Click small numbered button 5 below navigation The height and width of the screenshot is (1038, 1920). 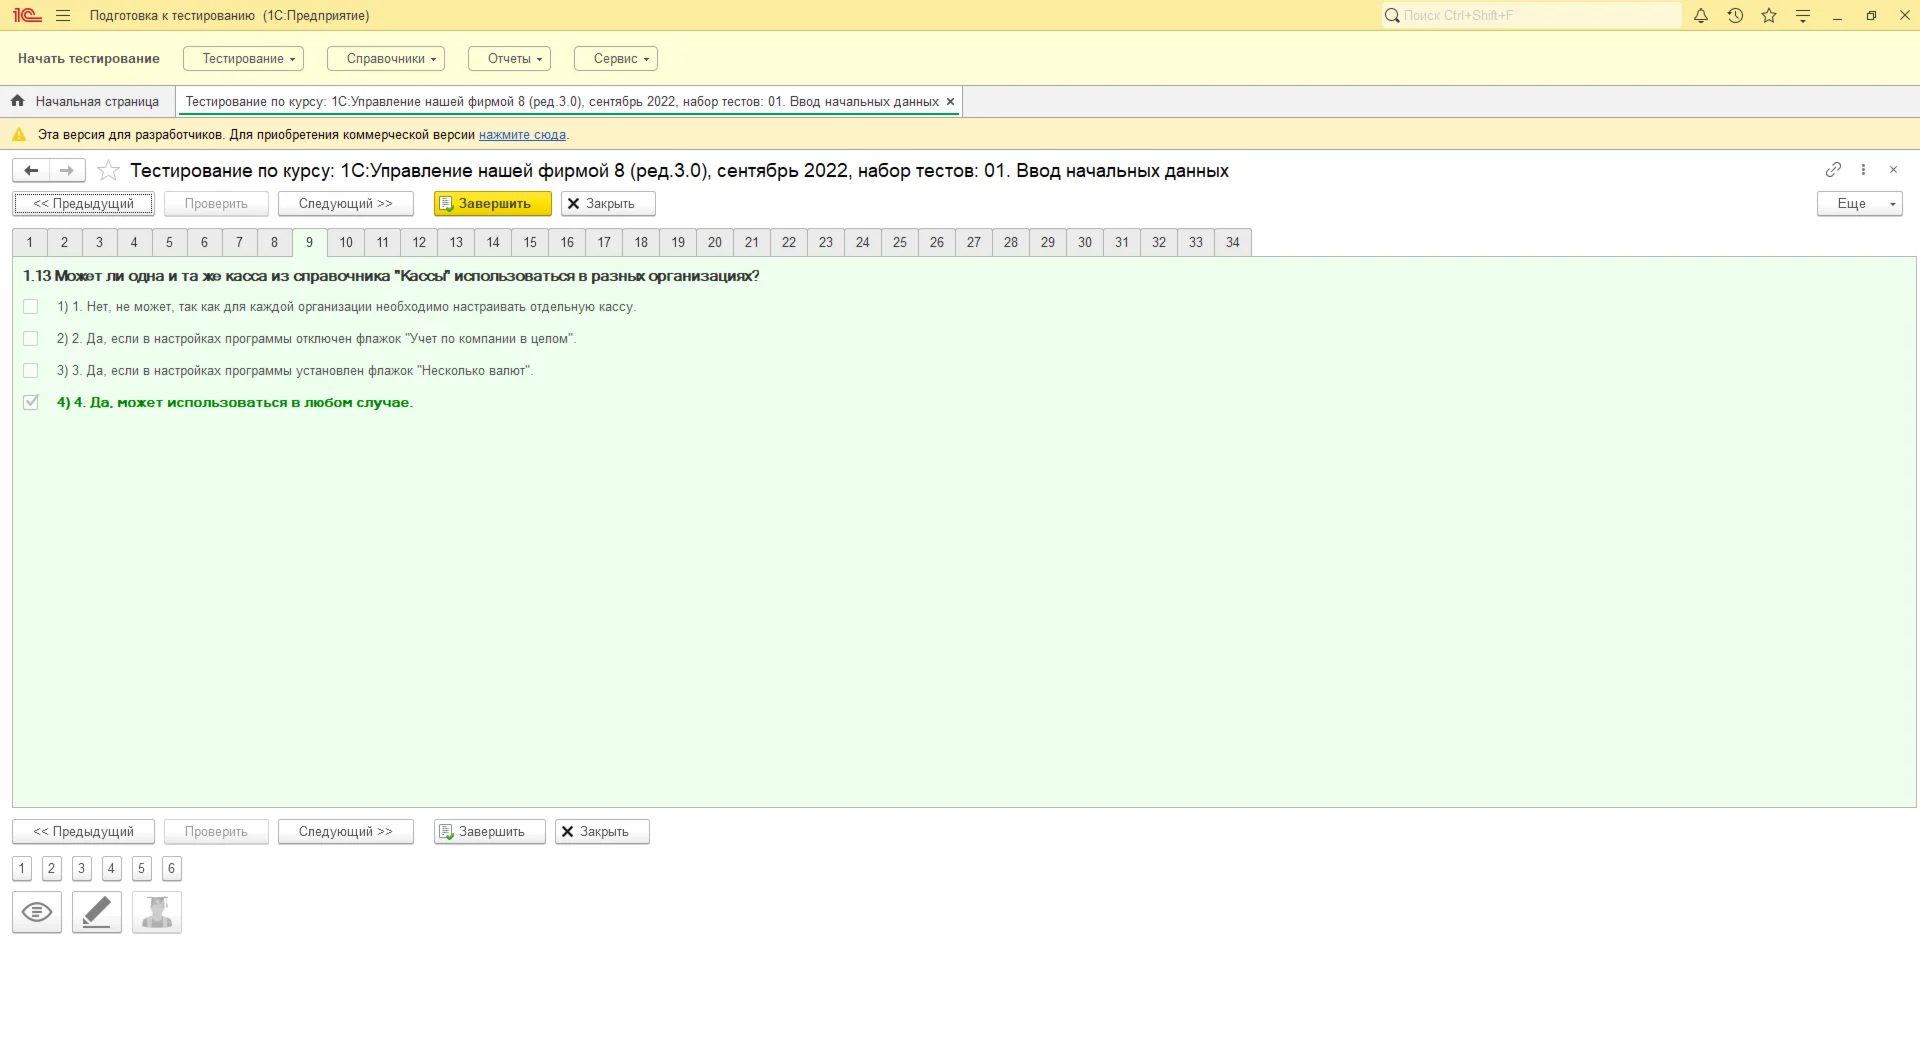tap(142, 868)
